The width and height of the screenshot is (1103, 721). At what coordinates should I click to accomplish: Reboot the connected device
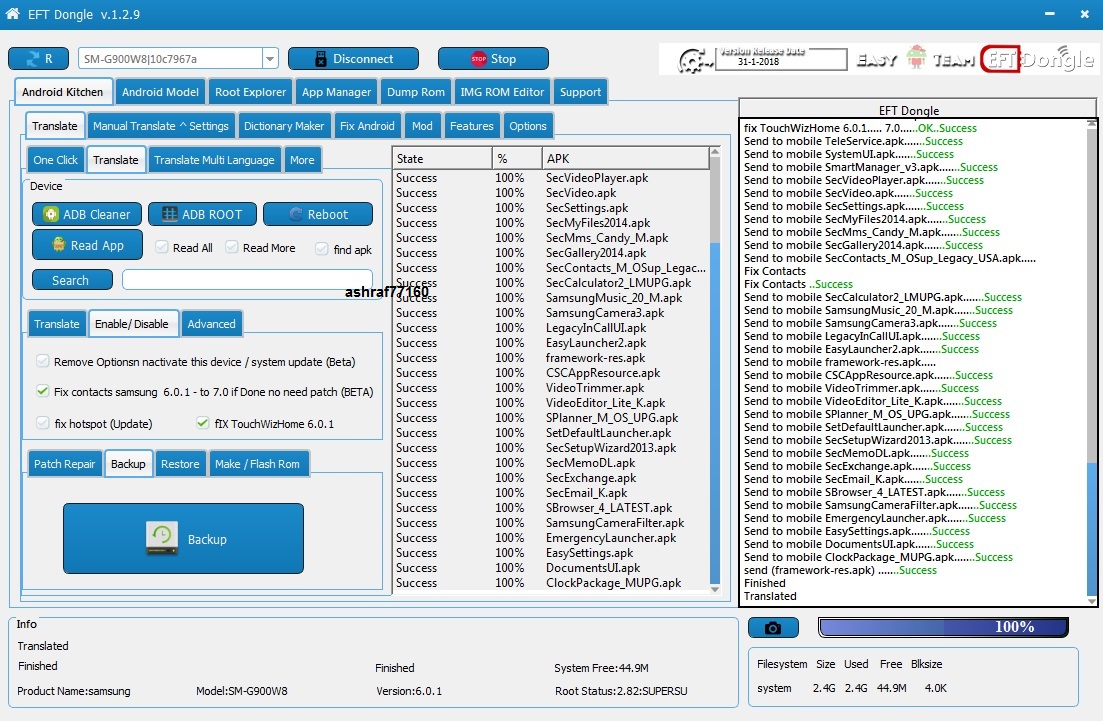coord(318,214)
